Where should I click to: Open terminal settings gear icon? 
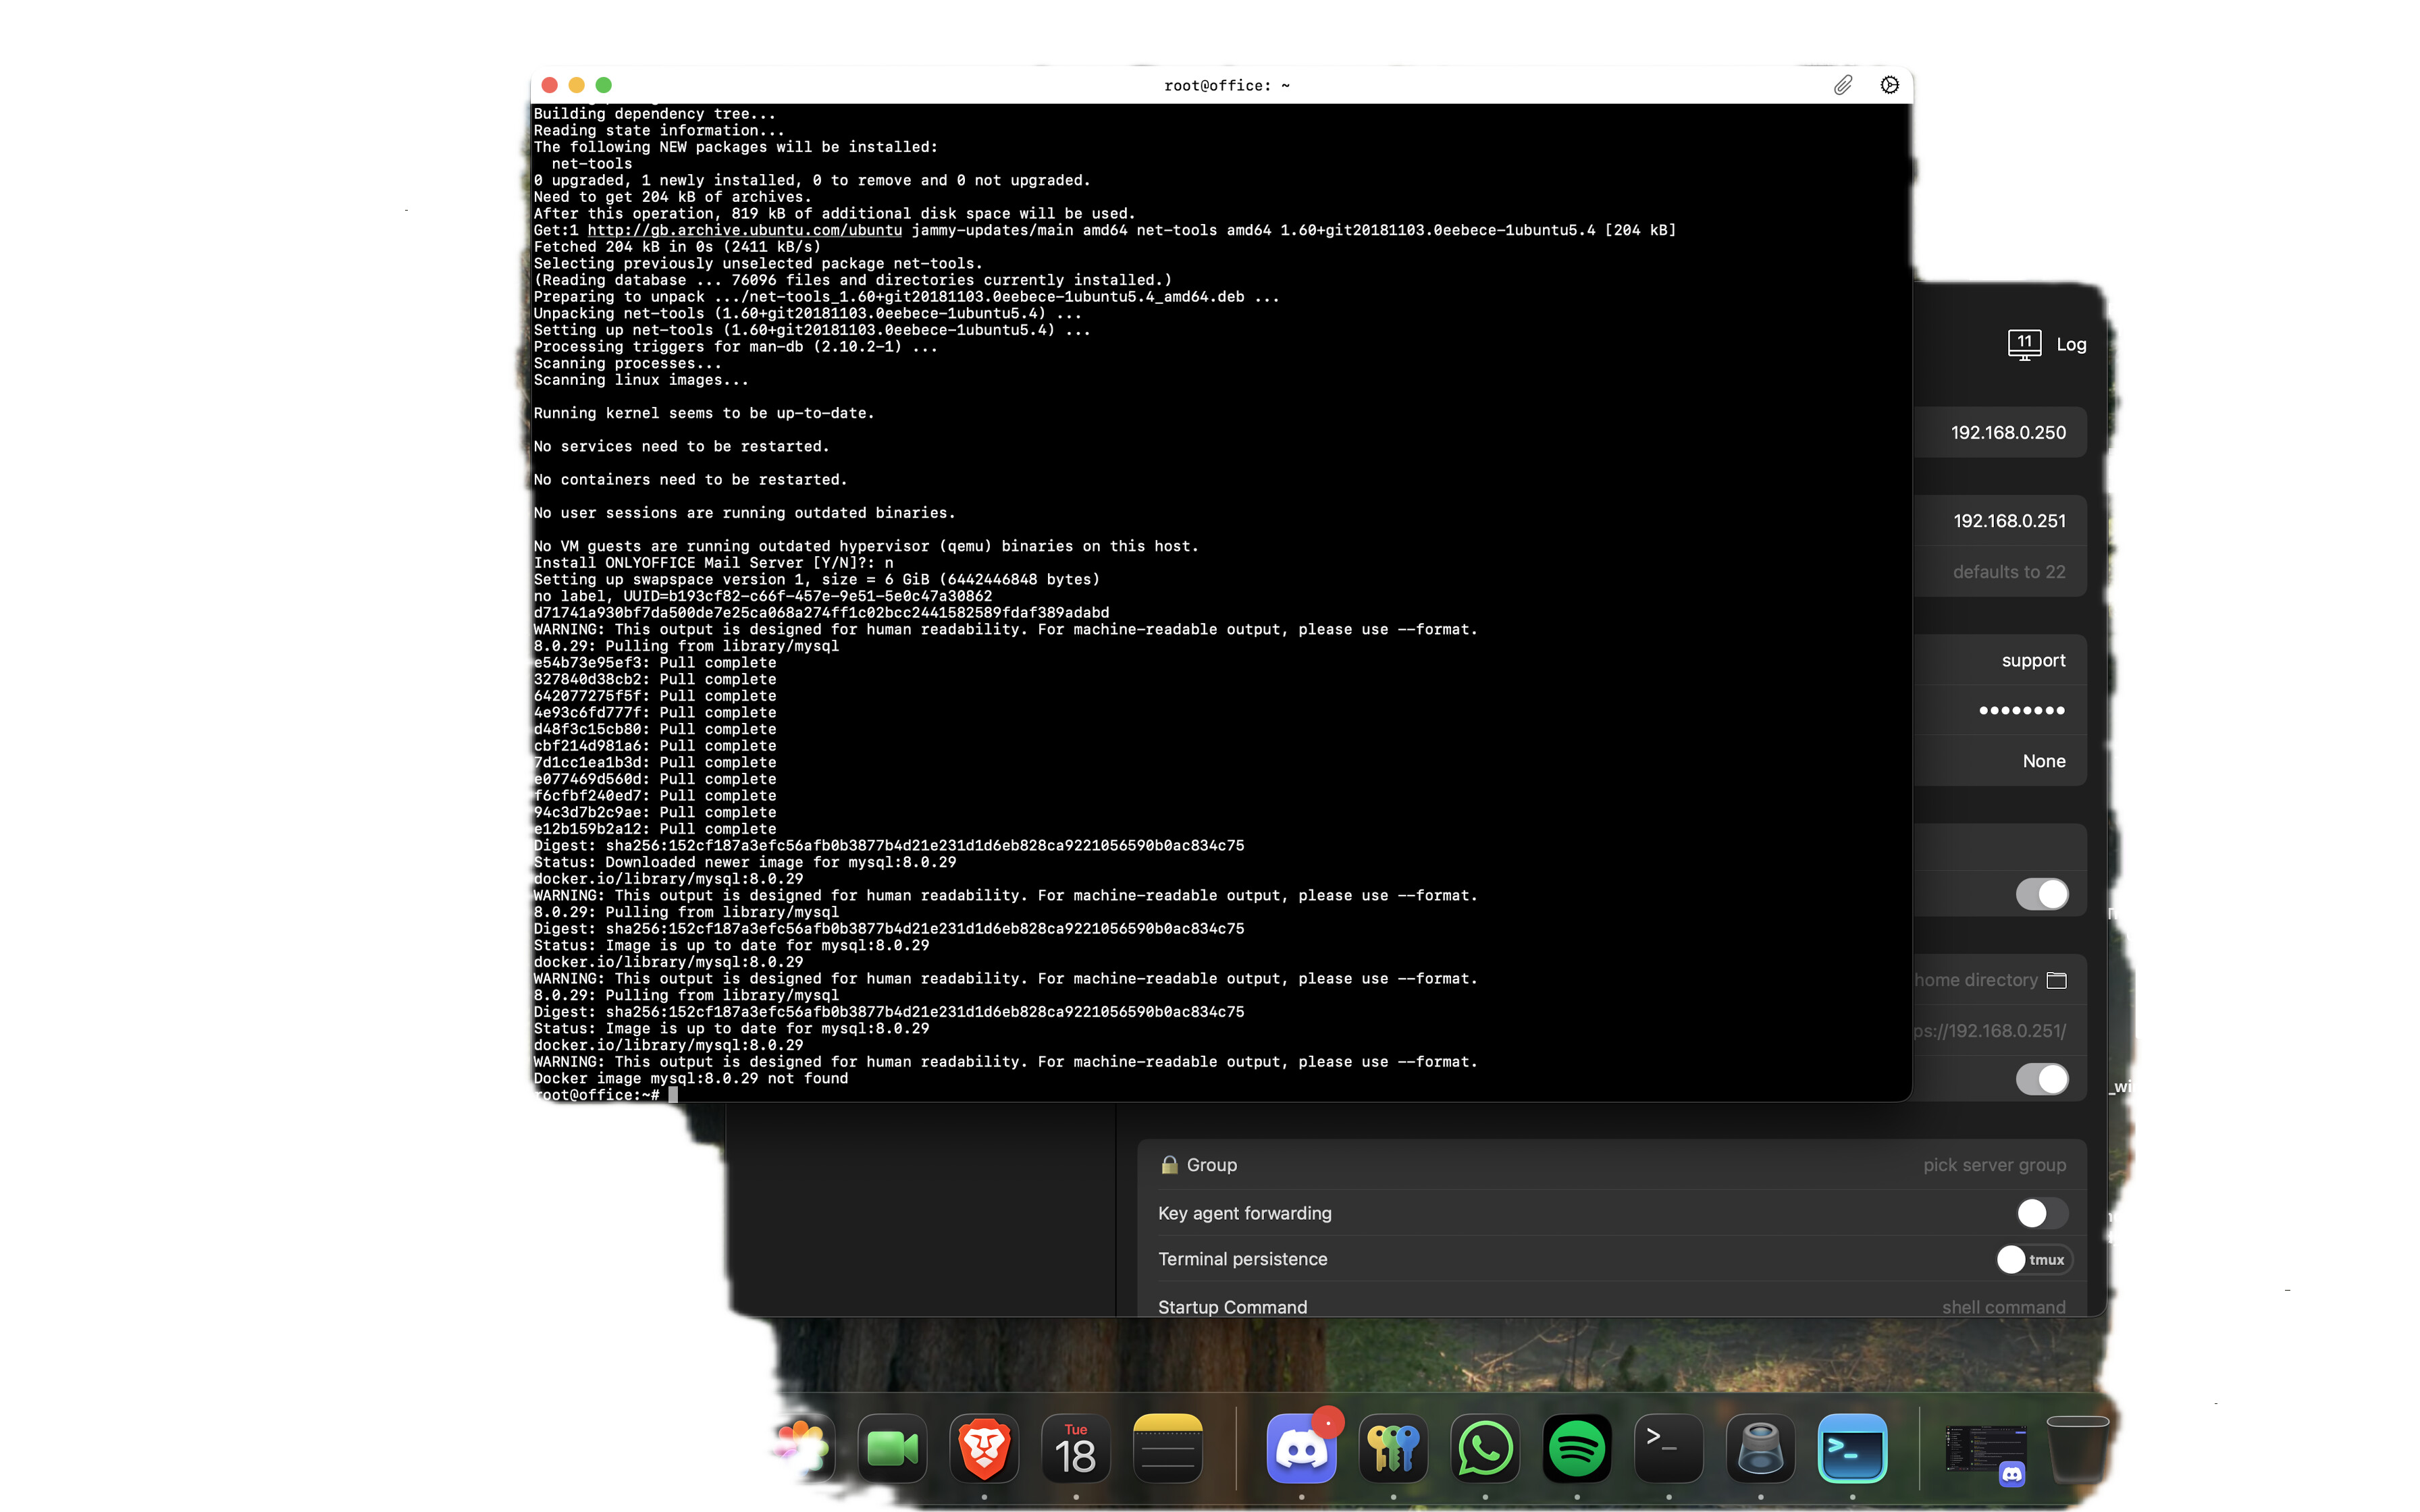(1889, 85)
